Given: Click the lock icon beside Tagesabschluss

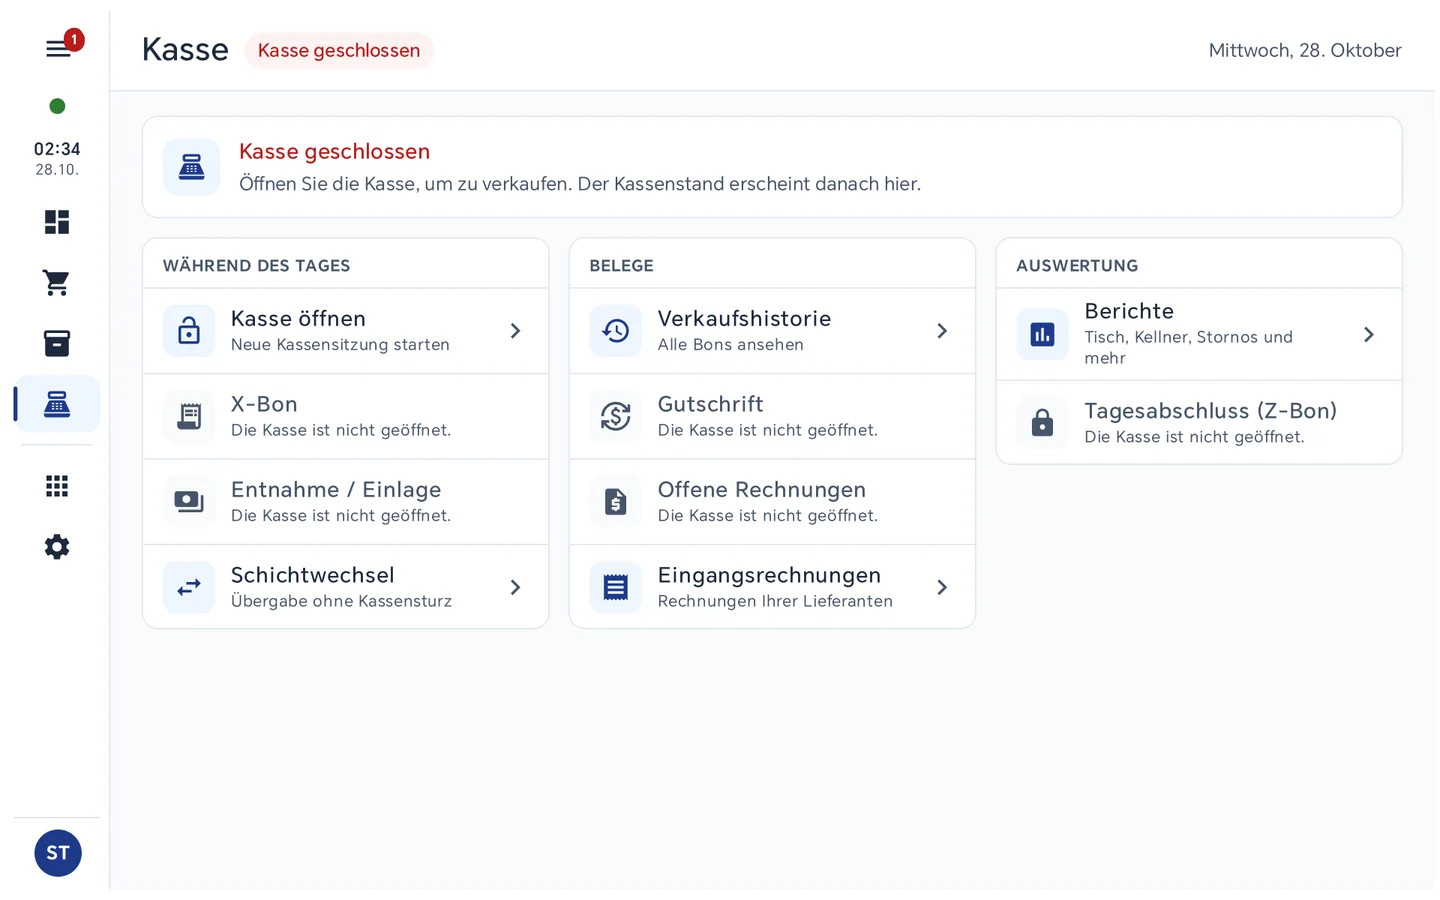Looking at the screenshot, I should coord(1042,422).
